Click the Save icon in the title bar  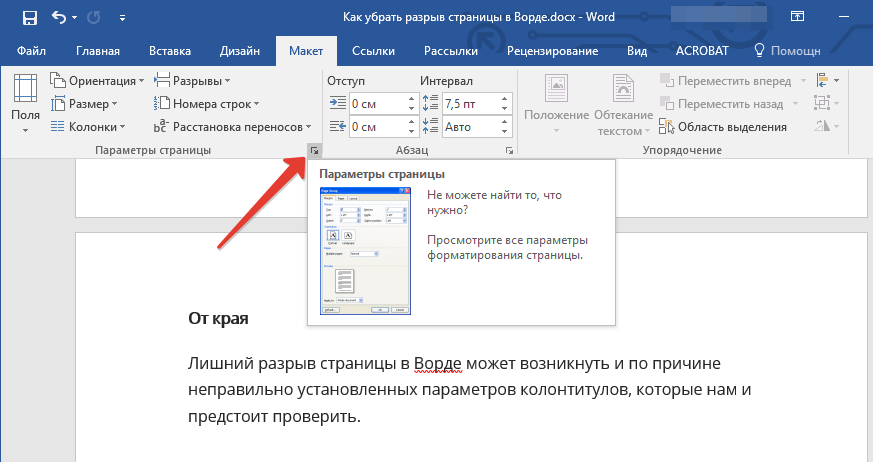30,18
